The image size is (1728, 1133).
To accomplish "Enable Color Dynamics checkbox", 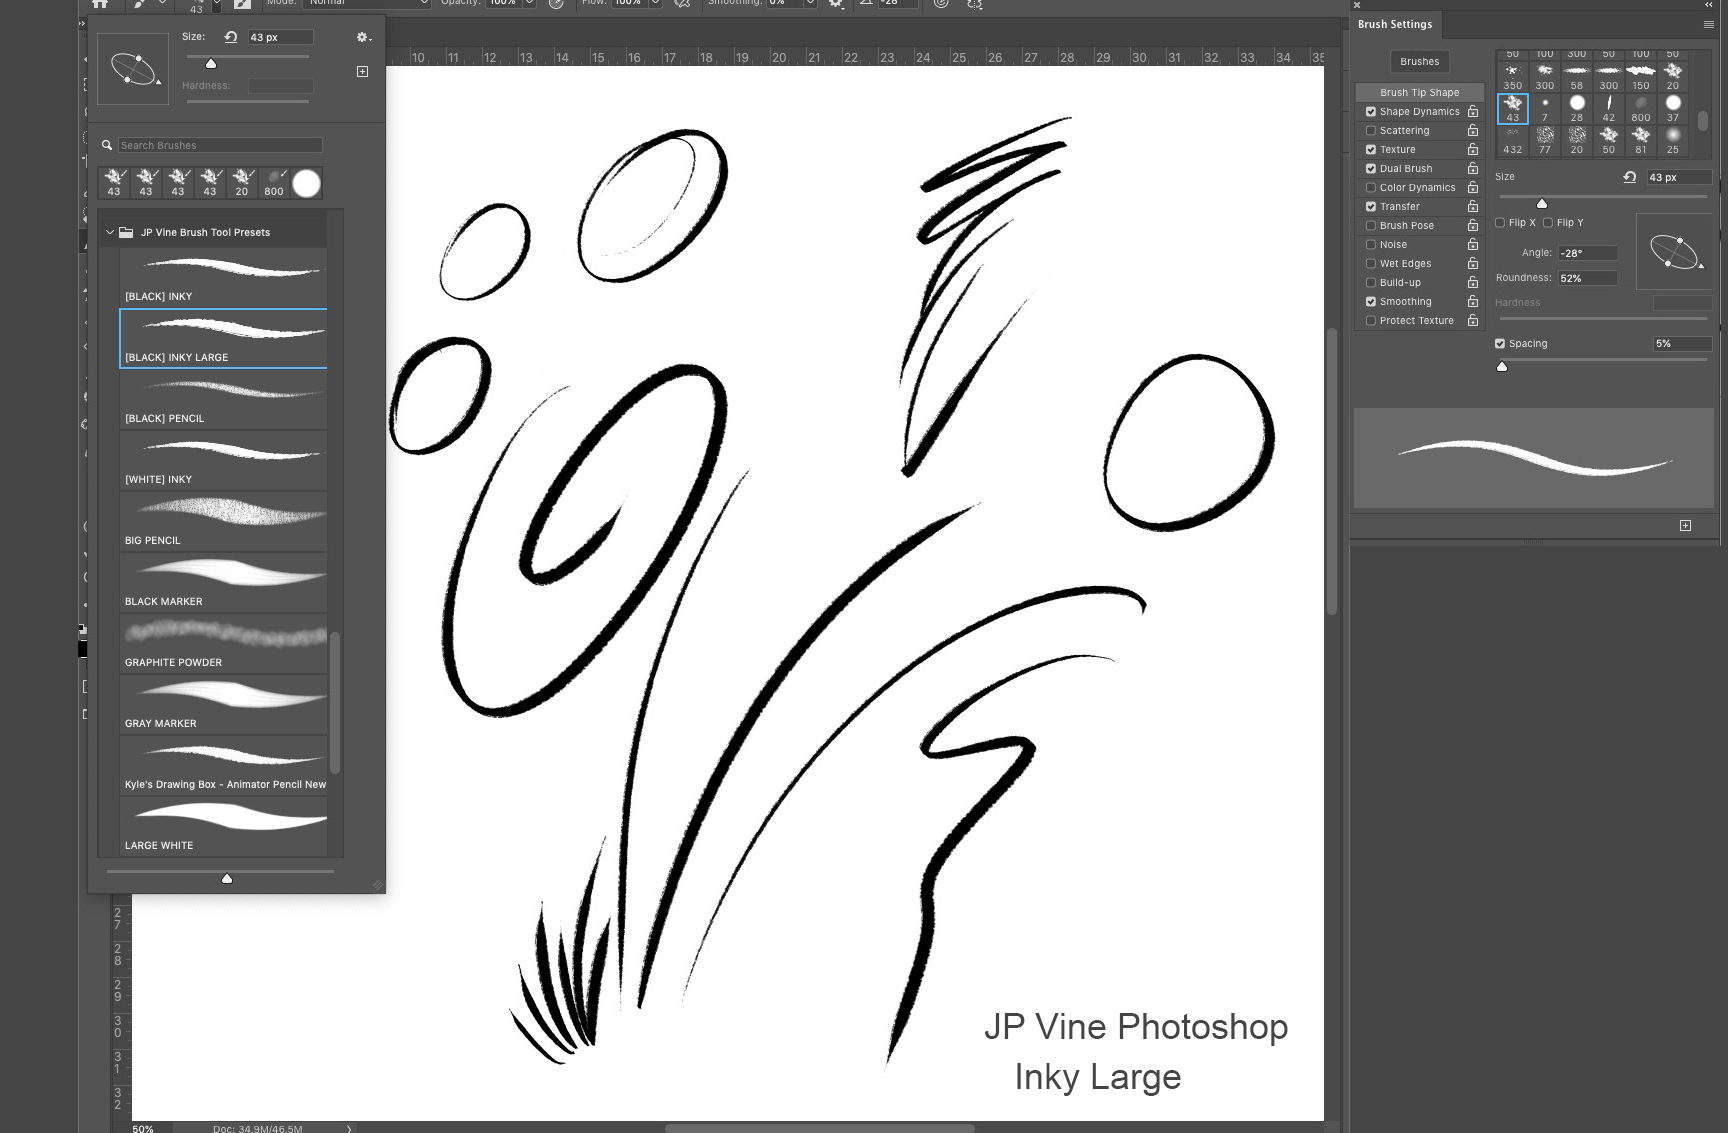I will pyautogui.click(x=1371, y=188).
